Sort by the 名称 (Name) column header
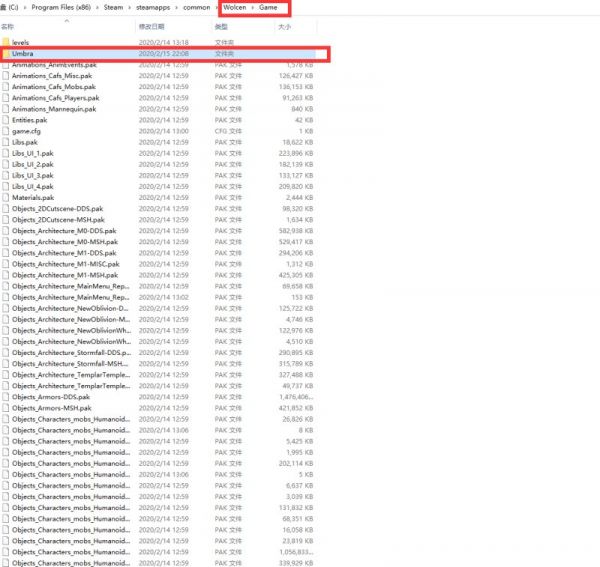Screen dimensions: 600x567 click(7, 27)
